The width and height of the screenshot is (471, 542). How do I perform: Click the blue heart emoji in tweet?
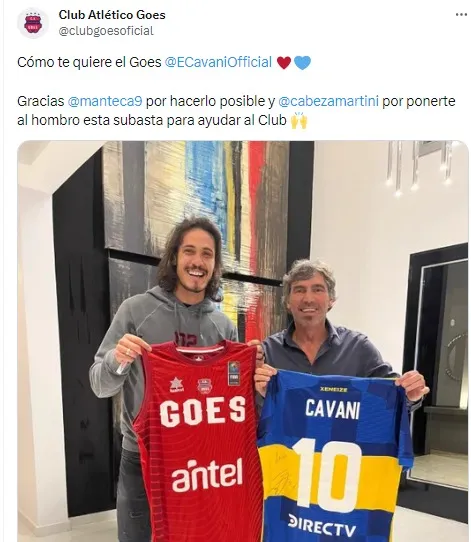pyautogui.click(x=302, y=63)
